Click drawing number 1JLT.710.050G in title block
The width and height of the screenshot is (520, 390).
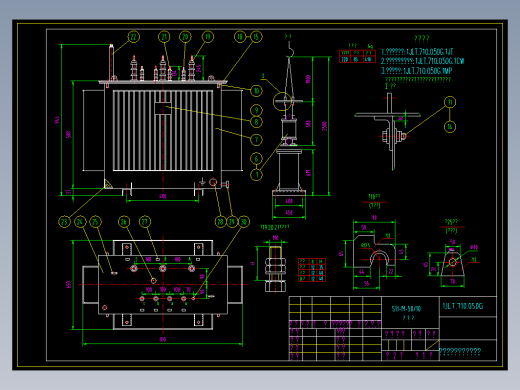463,306
